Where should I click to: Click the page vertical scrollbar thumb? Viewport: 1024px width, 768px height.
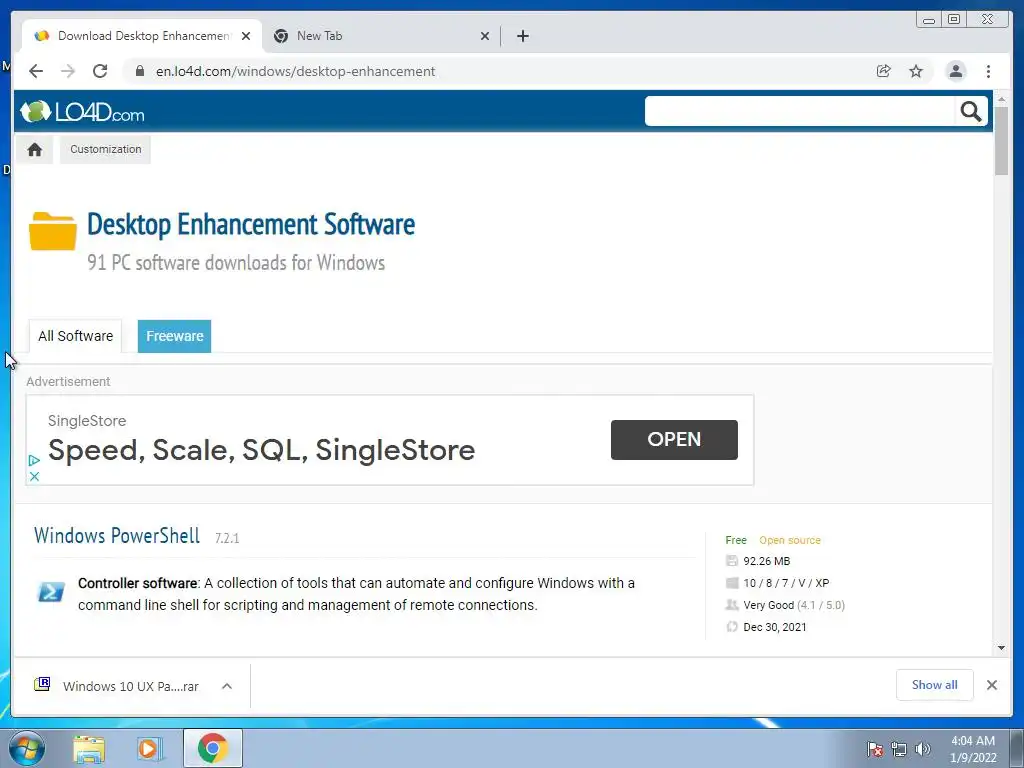coord(1001,140)
